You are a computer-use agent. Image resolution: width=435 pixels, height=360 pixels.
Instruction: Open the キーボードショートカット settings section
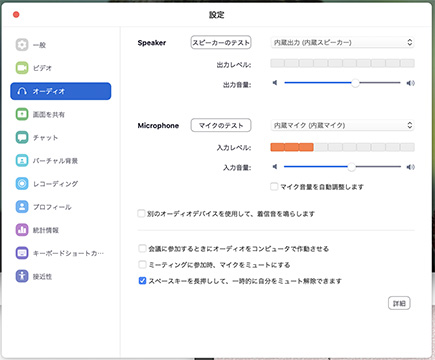[61, 253]
